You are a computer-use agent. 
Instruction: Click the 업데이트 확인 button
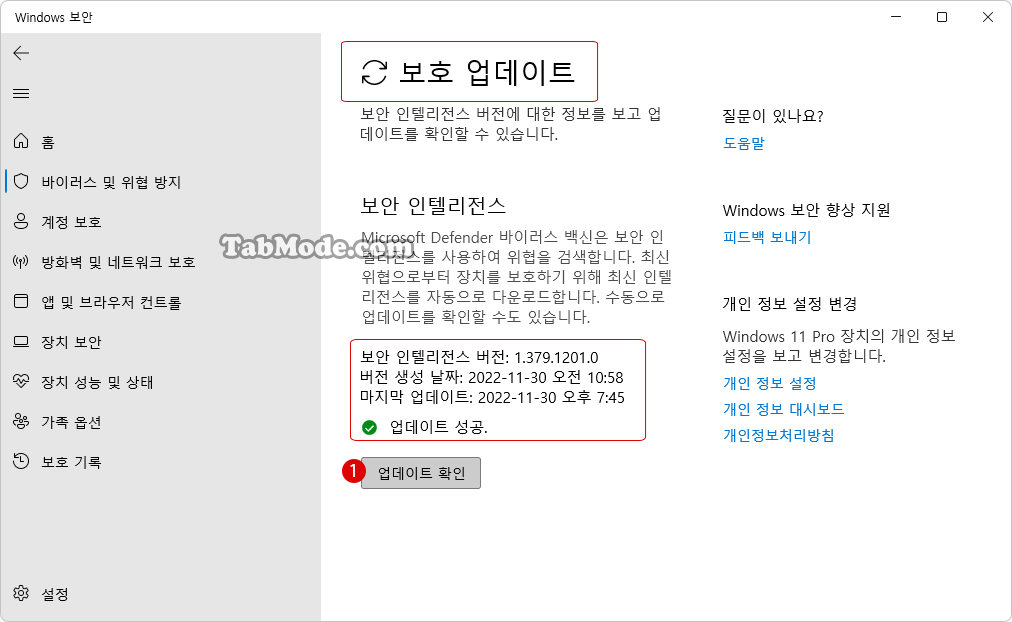click(x=421, y=473)
